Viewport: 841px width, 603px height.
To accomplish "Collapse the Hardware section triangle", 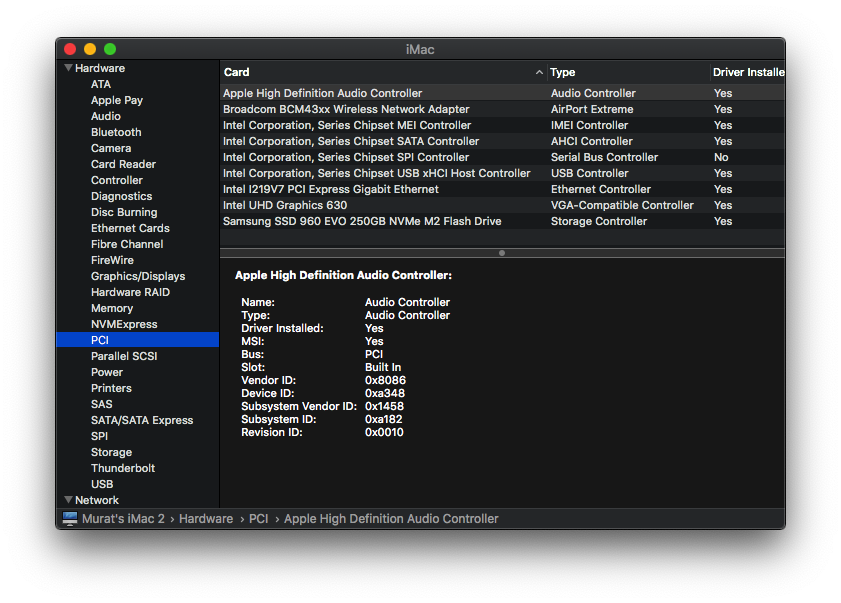I will pyautogui.click(x=68, y=68).
